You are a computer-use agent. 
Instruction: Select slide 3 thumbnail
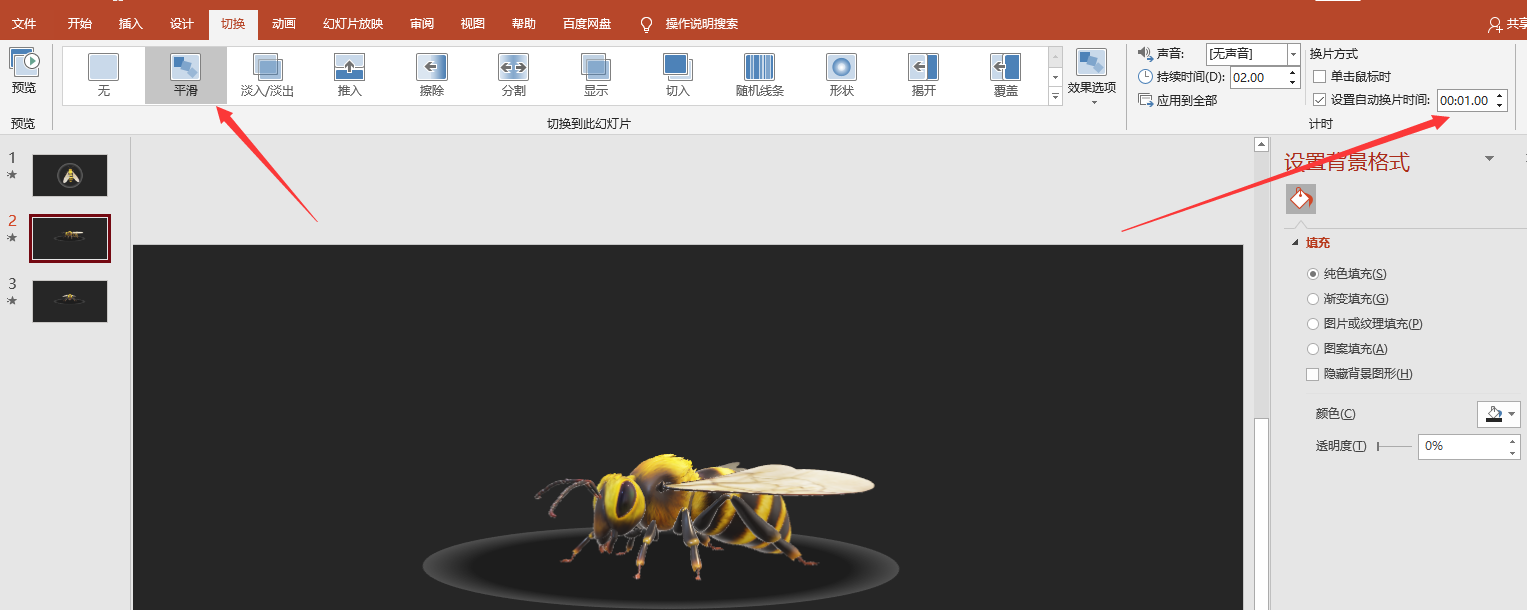click(70, 301)
